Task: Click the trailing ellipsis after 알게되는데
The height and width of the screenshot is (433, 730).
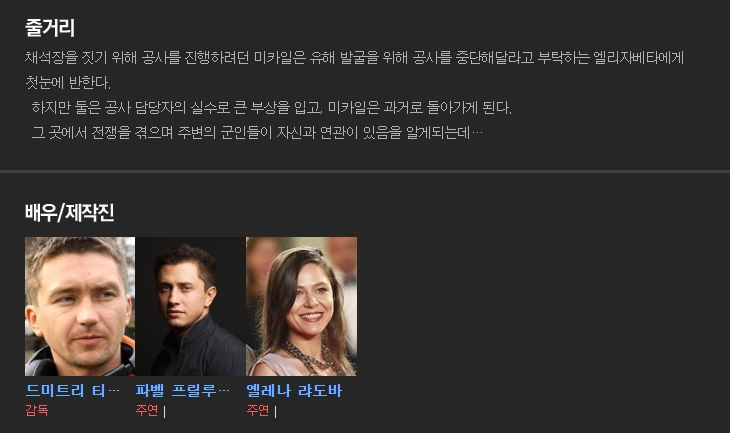Action: (478, 133)
